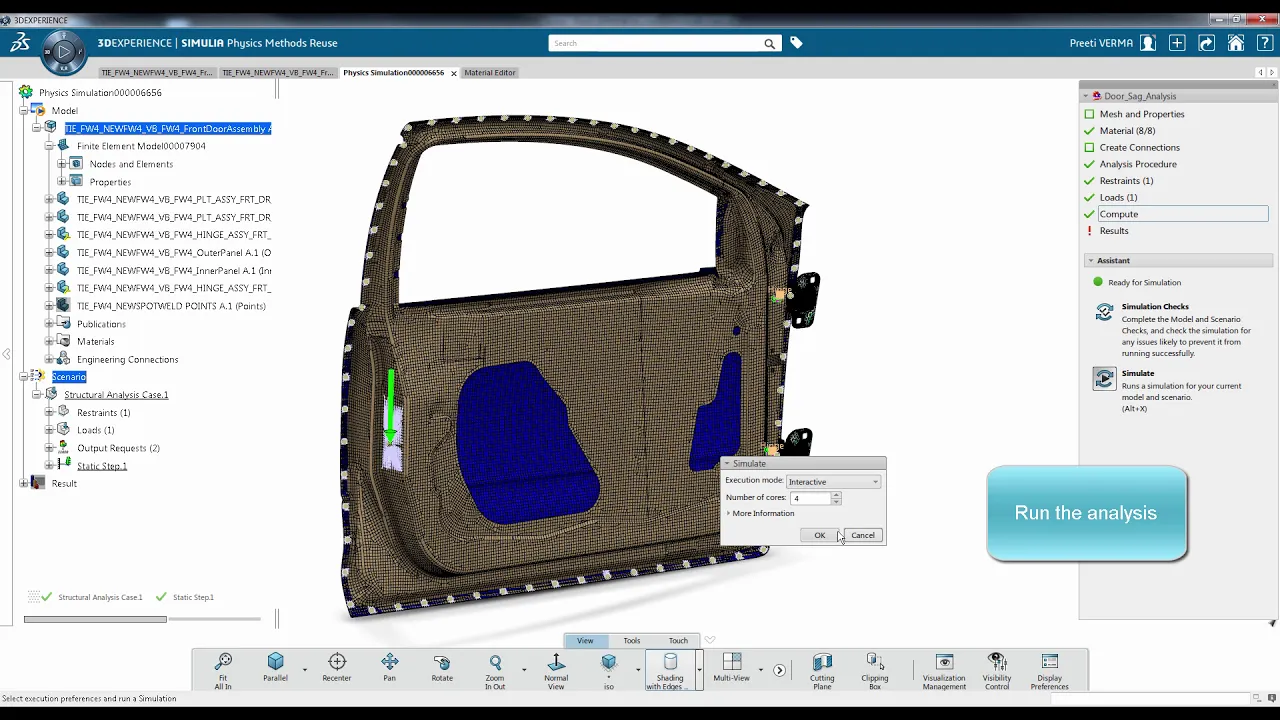Select the Parallel view tool
This screenshot has width=1280, height=720.
coord(275,668)
